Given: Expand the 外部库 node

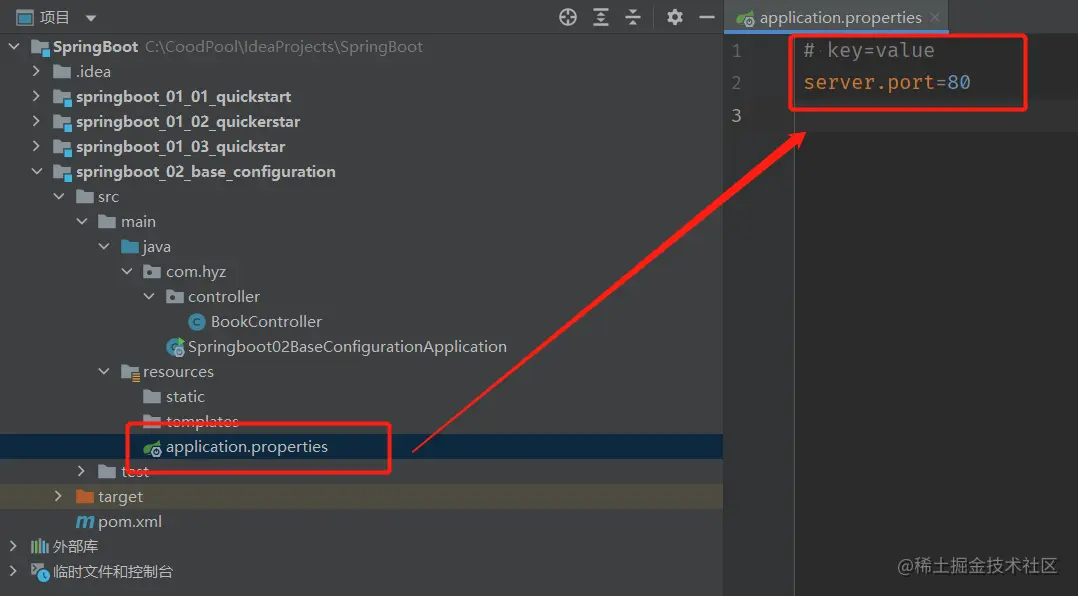Looking at the screenshot, I should tap(13, 546).
